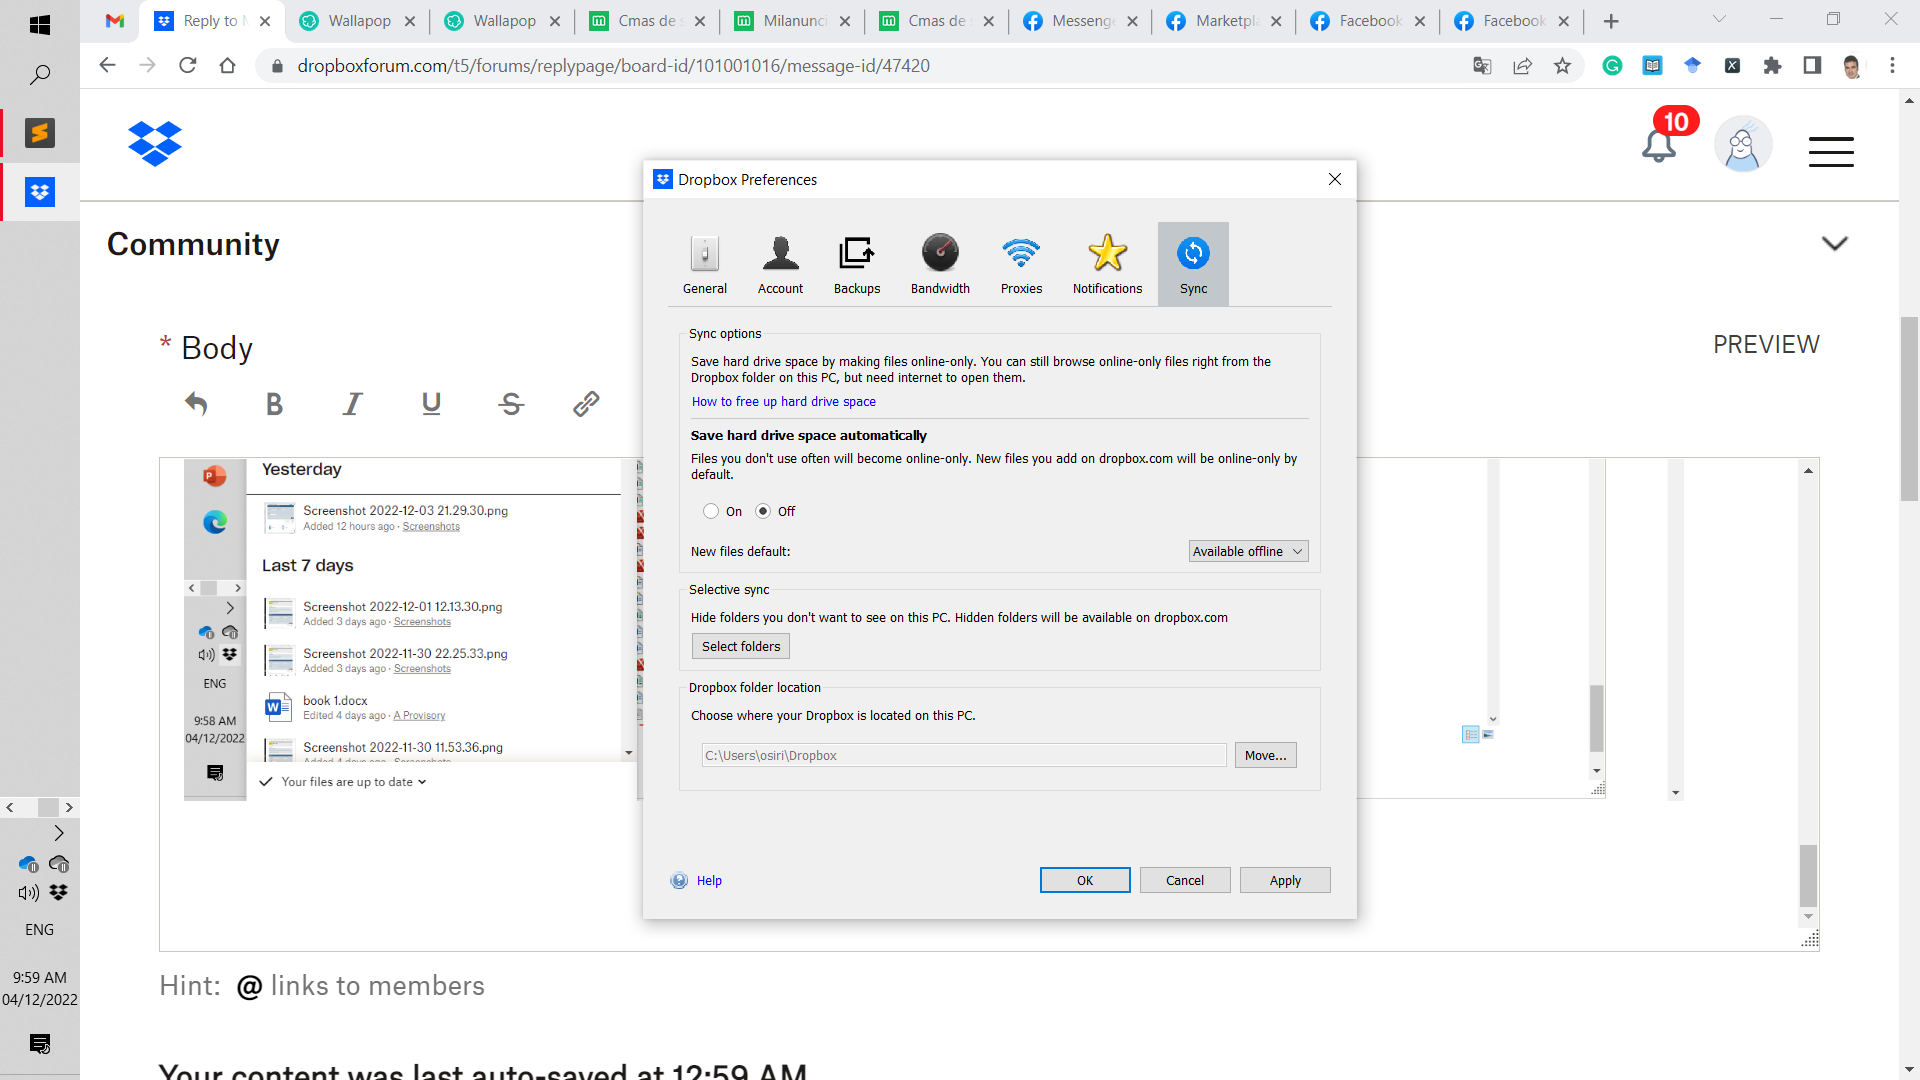Screen dimensions: 1920x1080
Task: Open How to free up hard drive space link
Action: tap(783, 401)
